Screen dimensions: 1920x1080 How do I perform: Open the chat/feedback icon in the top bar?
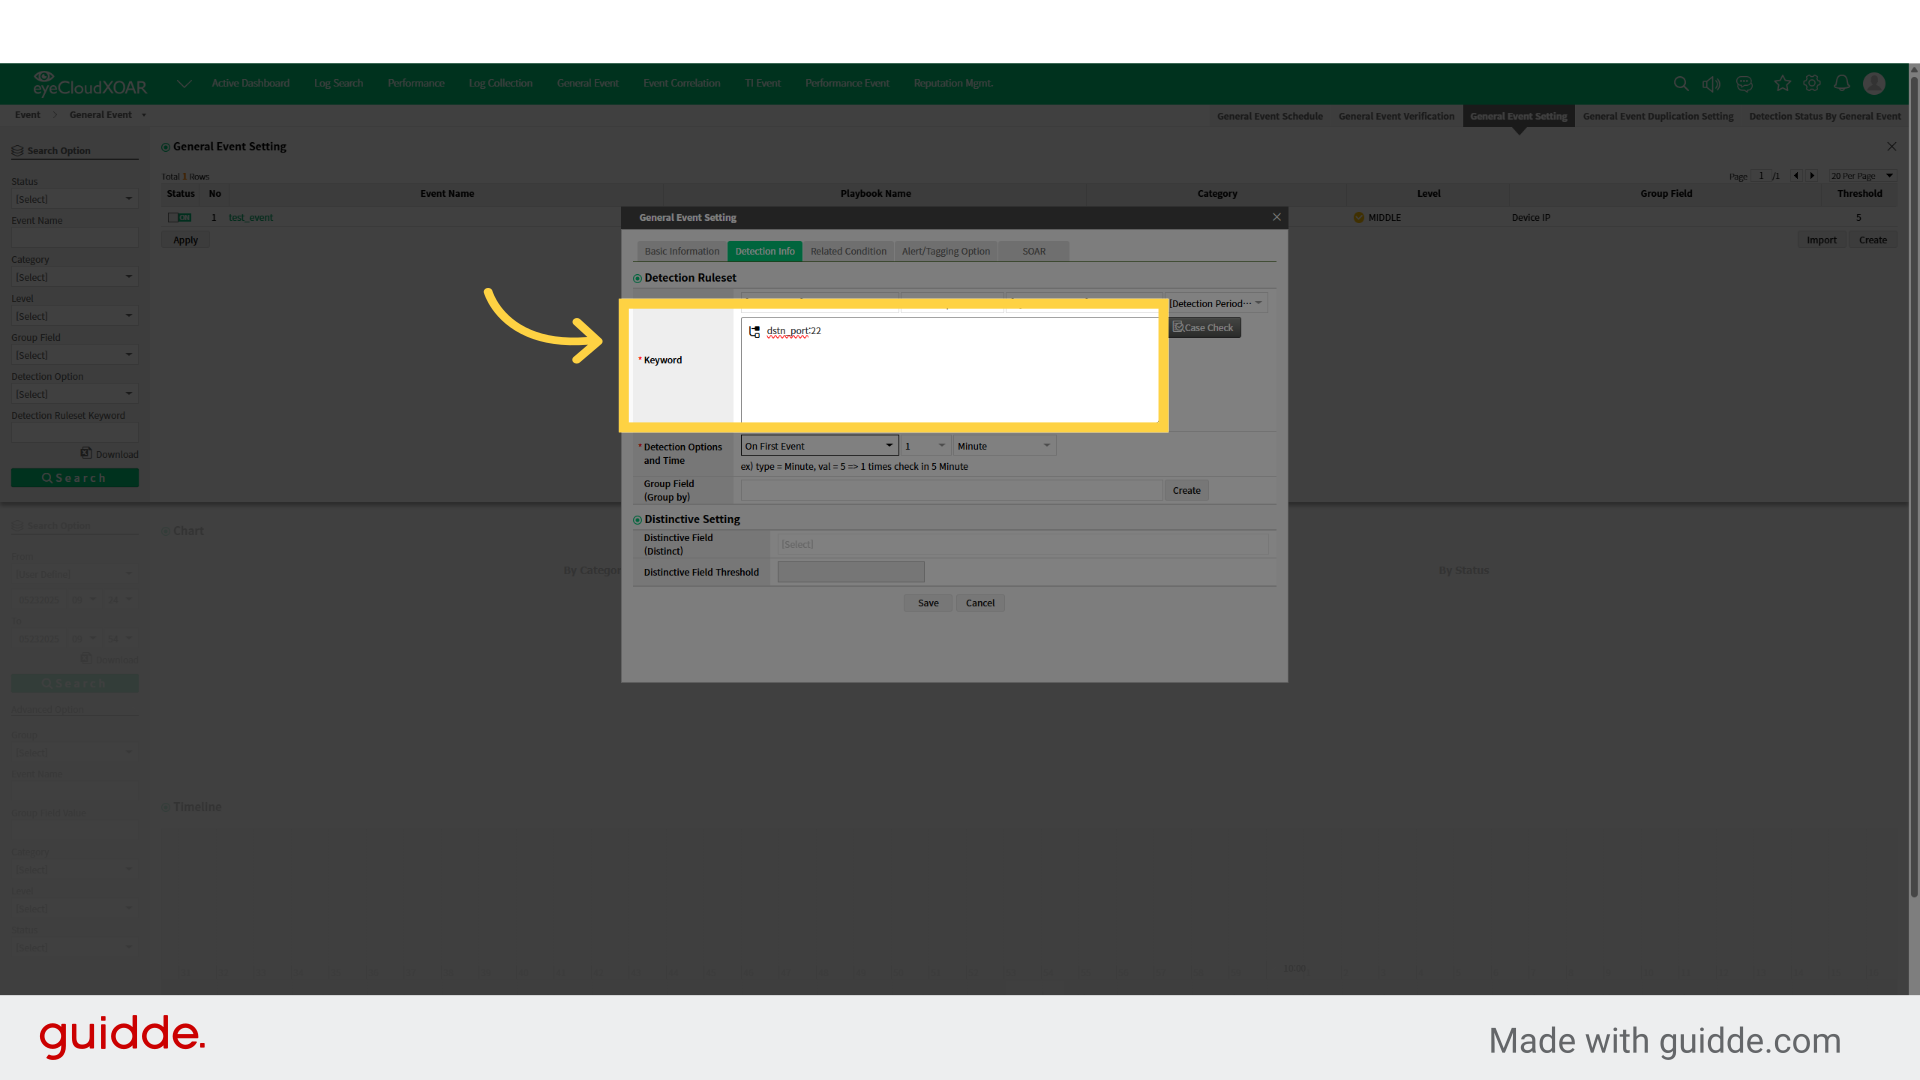click(x=1744, y=84)
